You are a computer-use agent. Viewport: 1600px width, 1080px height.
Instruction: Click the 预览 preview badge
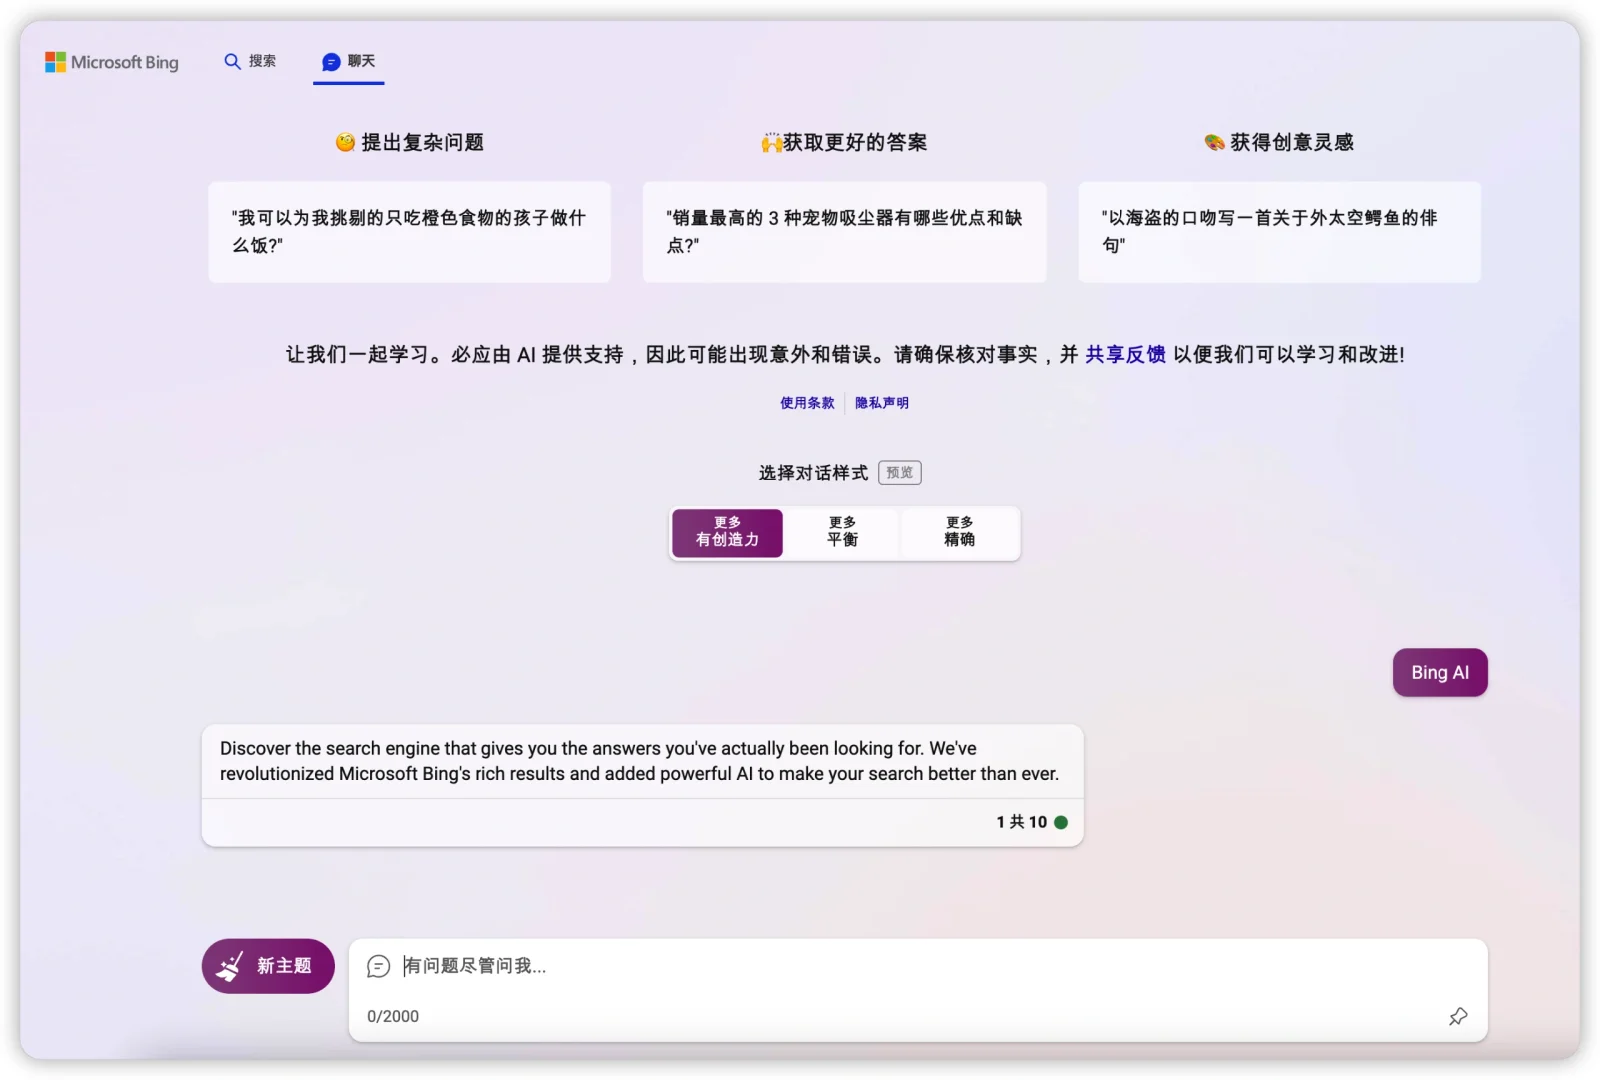click(x=900, y=472)
